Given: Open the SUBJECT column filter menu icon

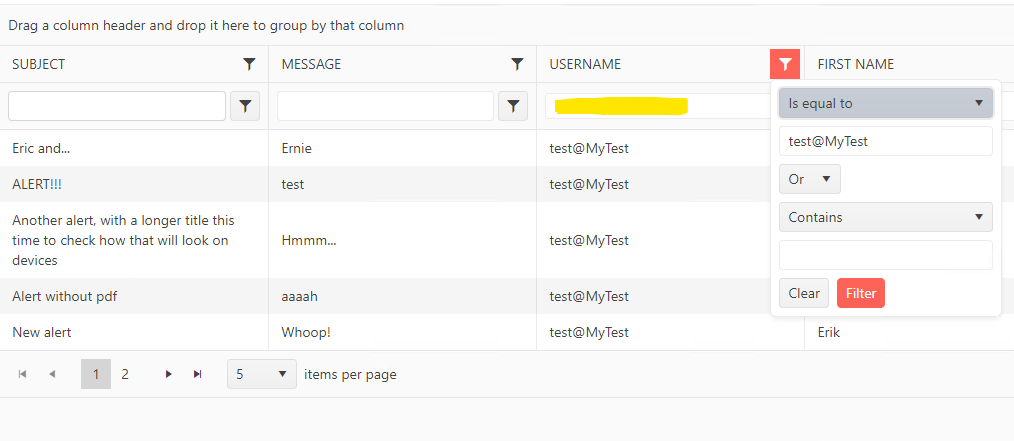Looking at the screenshot, I should (249, 64).
